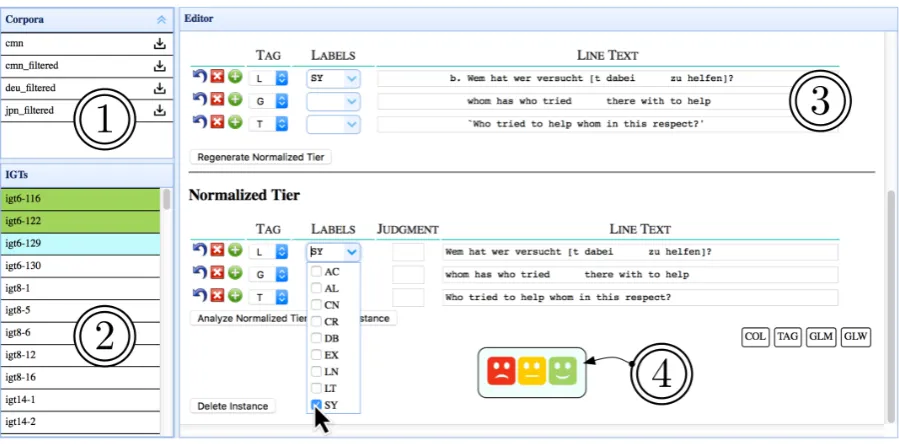Close normalized SY labels dropdown
899x444 pixels.
click(352, 251)
